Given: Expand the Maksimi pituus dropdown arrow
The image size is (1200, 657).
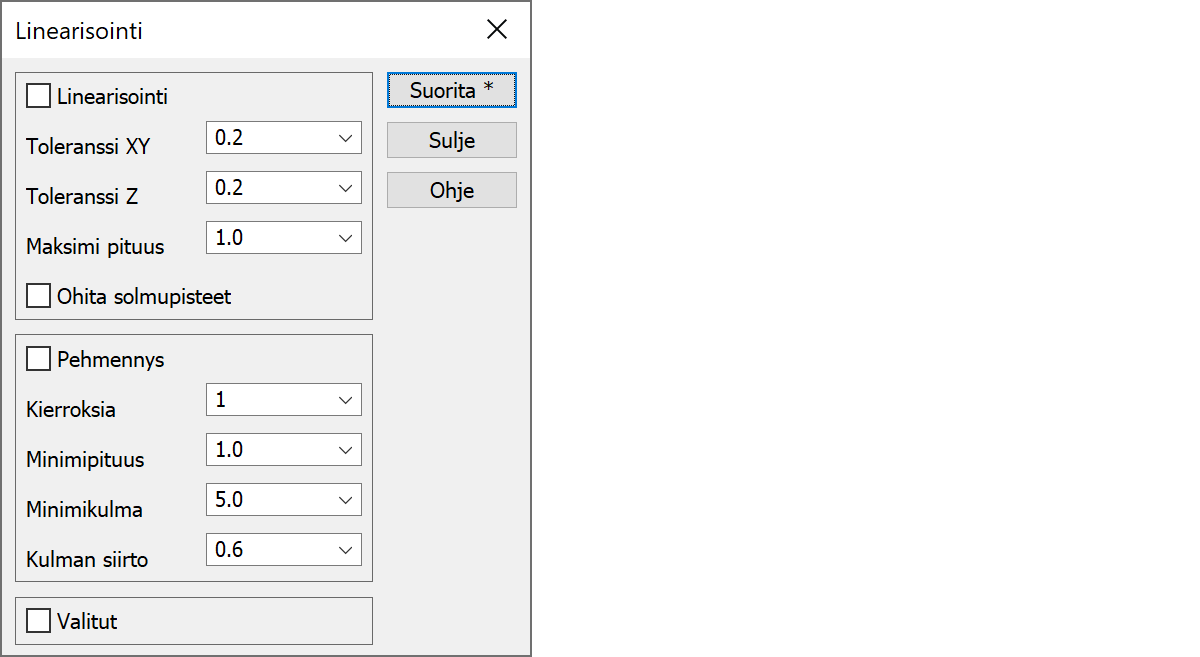Looking at the screenshot, I should [346, 238].
